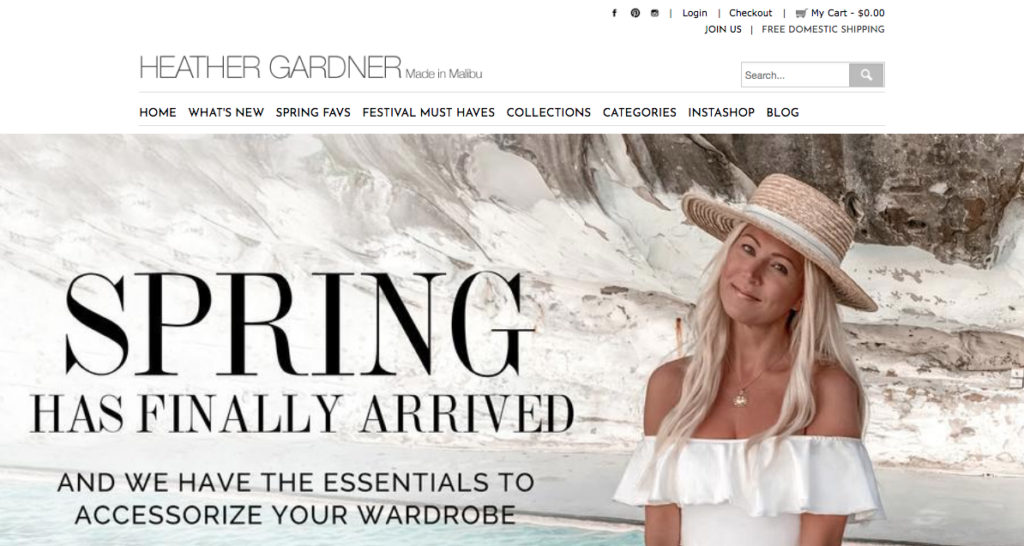Open the WHAT'S NEW menu item

click(226, 112)
